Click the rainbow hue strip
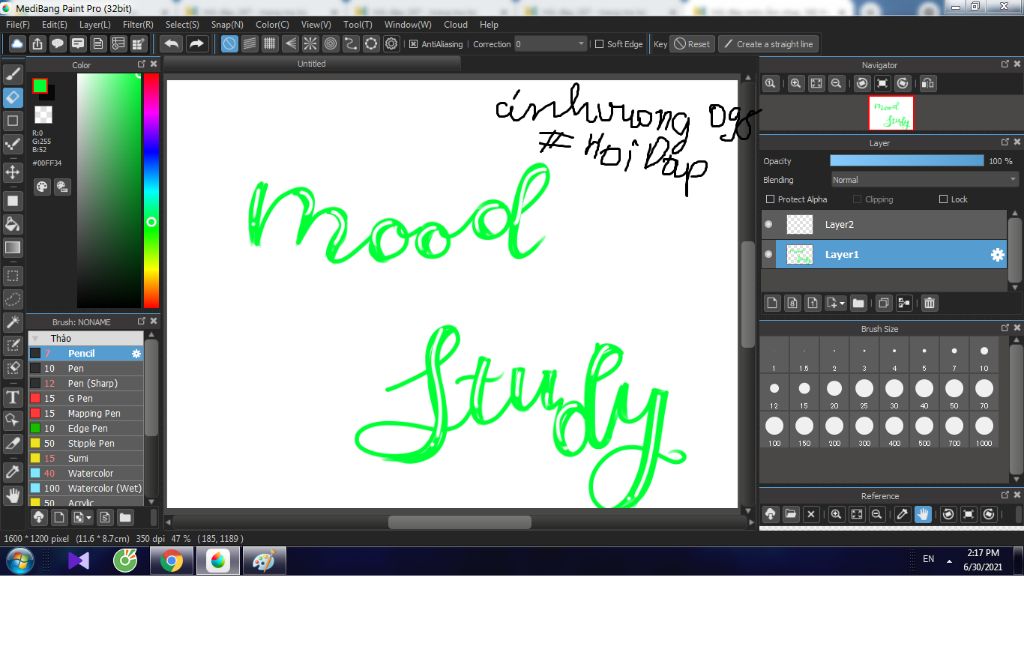Viewport: 1024px width, 661px height. pos(151,190)
